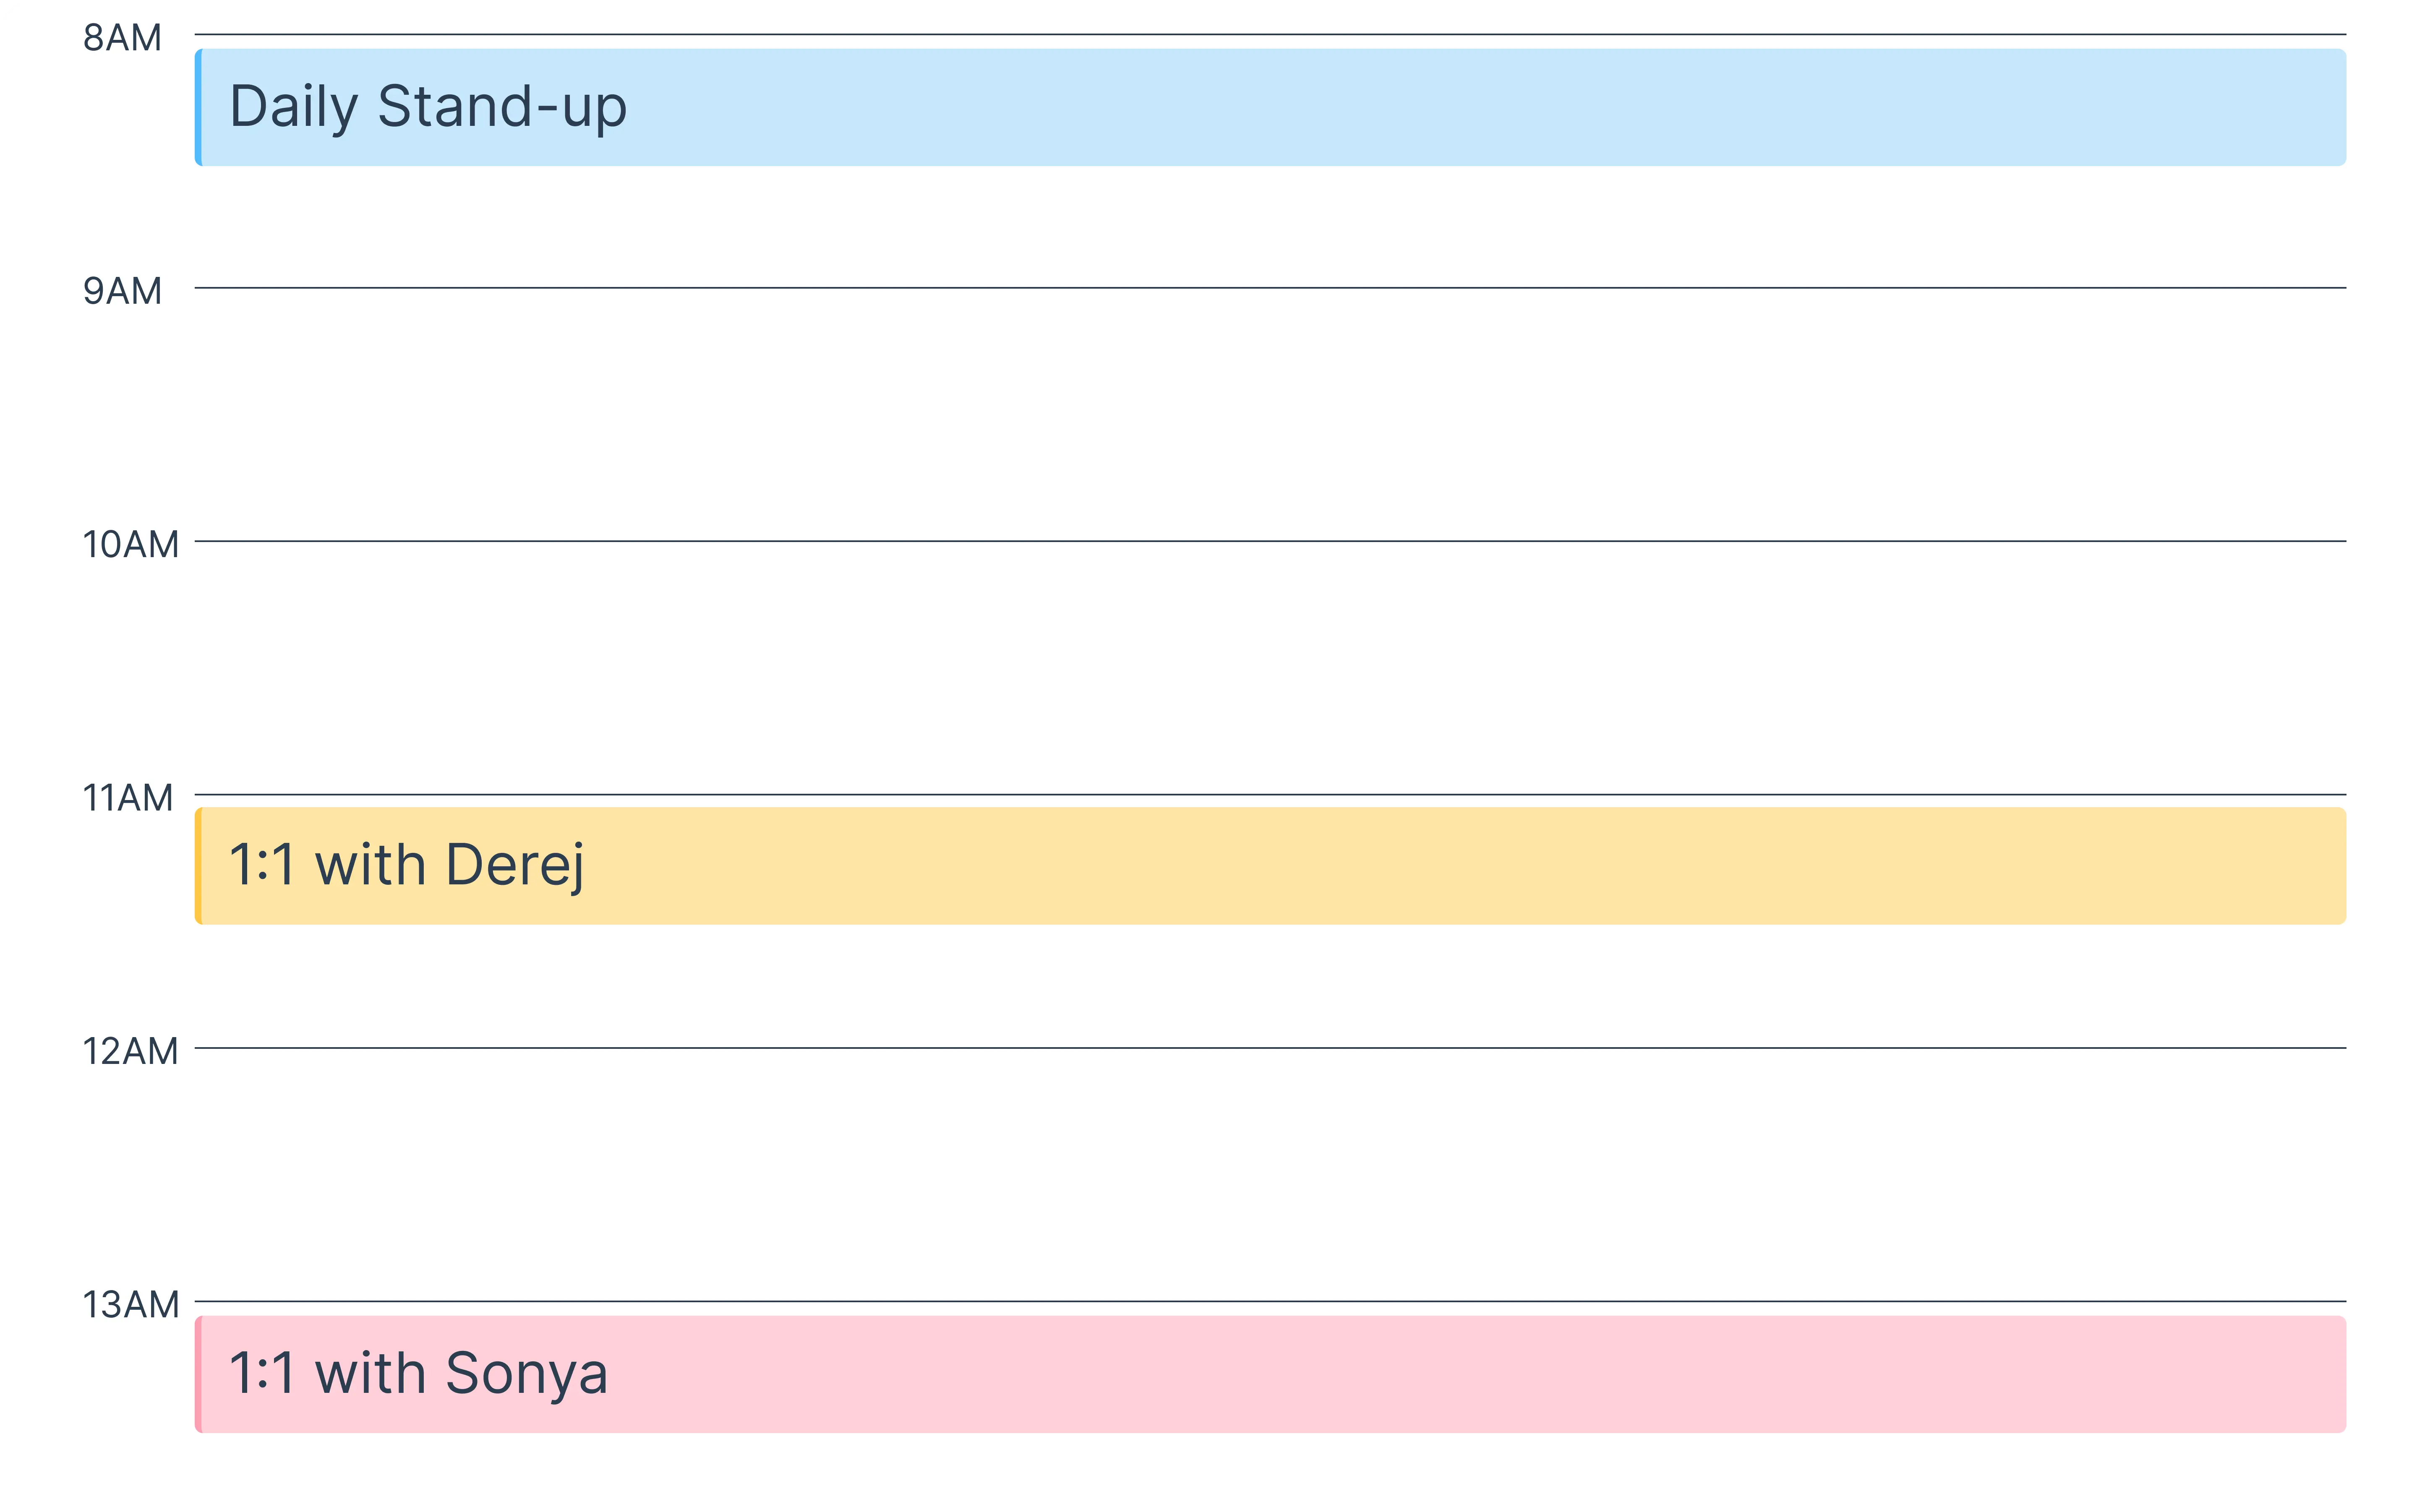Screen dimensions: 2417x1512
Task: Click the blue accent bar on Daily Stand-up
Action: pos(198,107)
